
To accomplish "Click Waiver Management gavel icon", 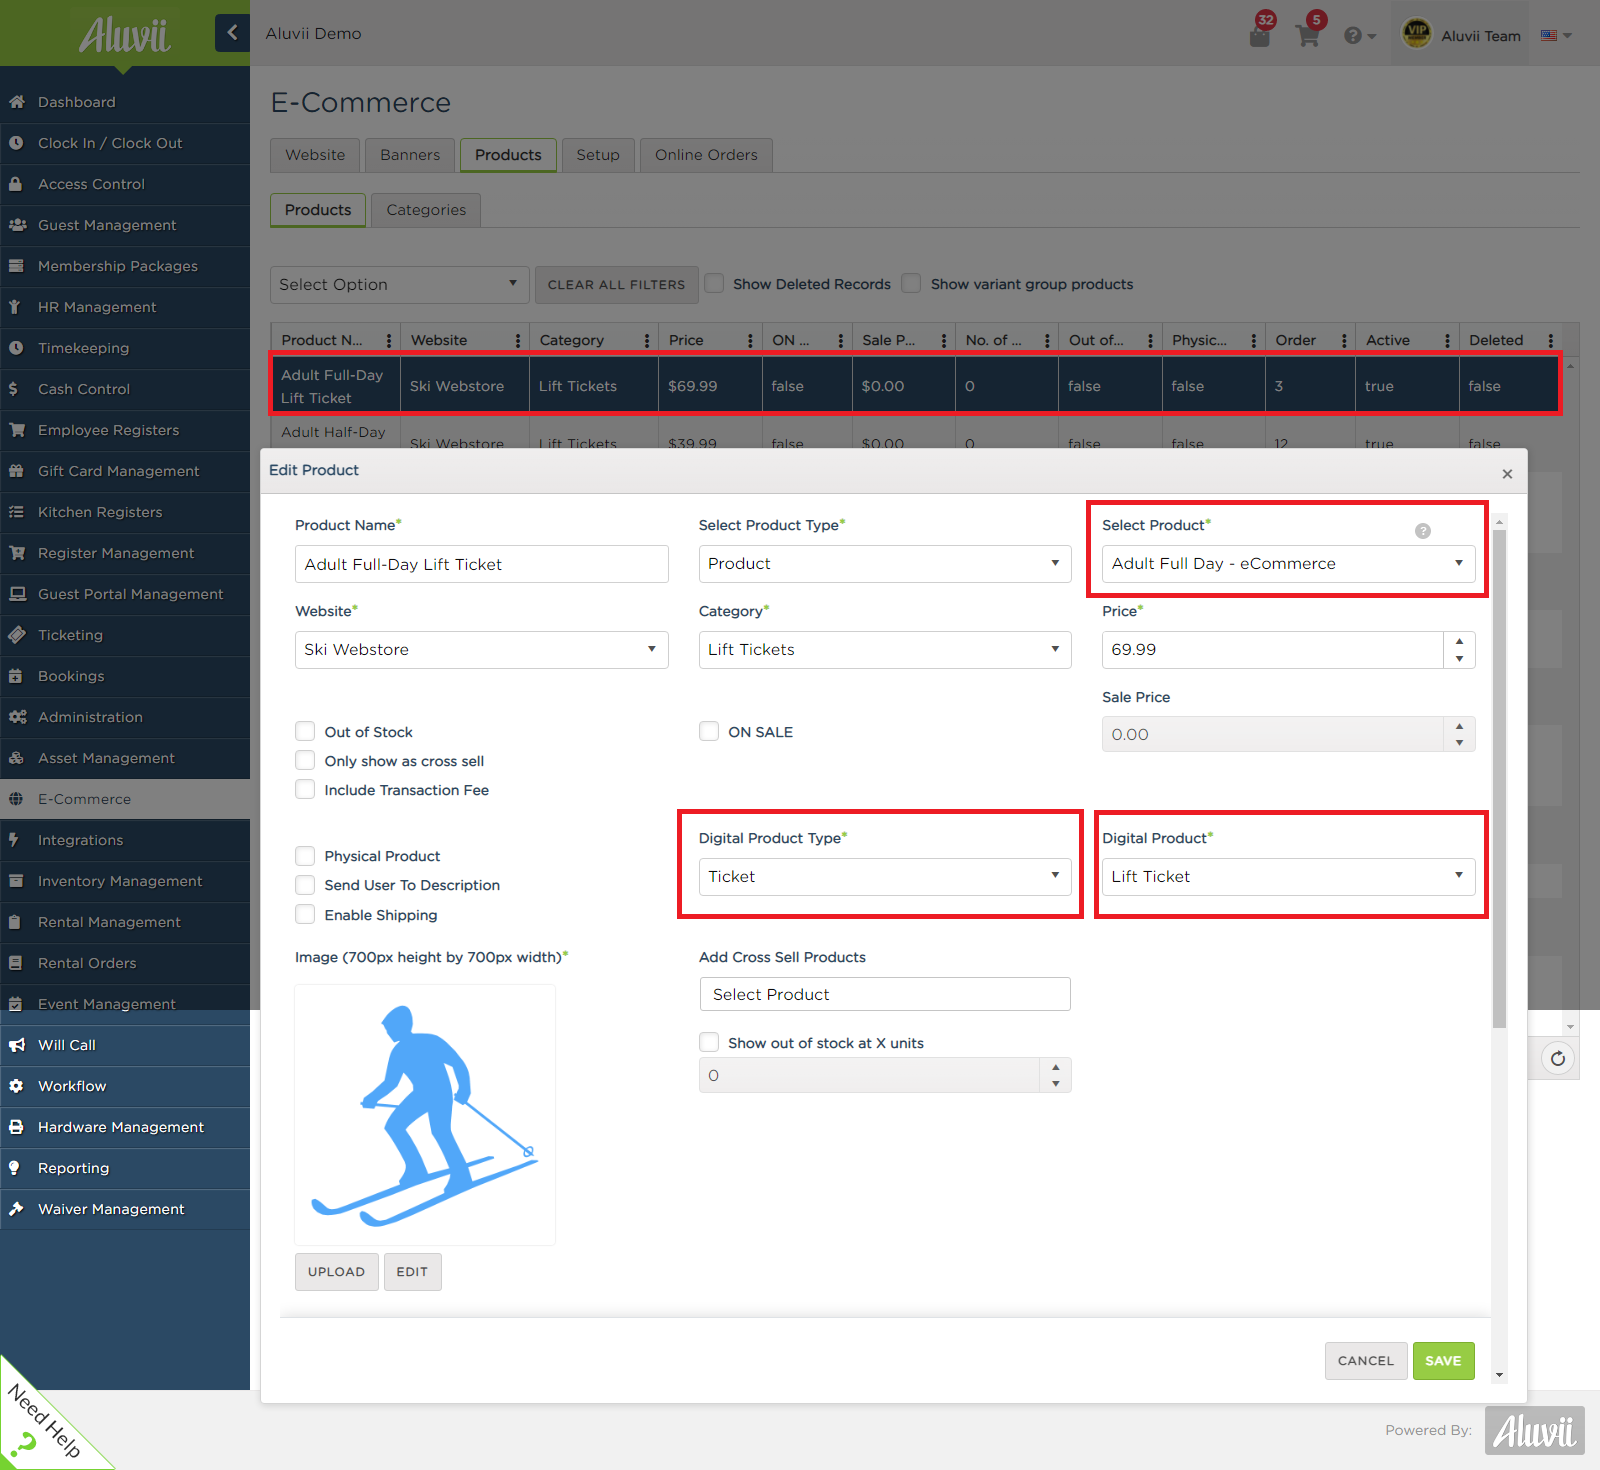I will (16, 1209).
